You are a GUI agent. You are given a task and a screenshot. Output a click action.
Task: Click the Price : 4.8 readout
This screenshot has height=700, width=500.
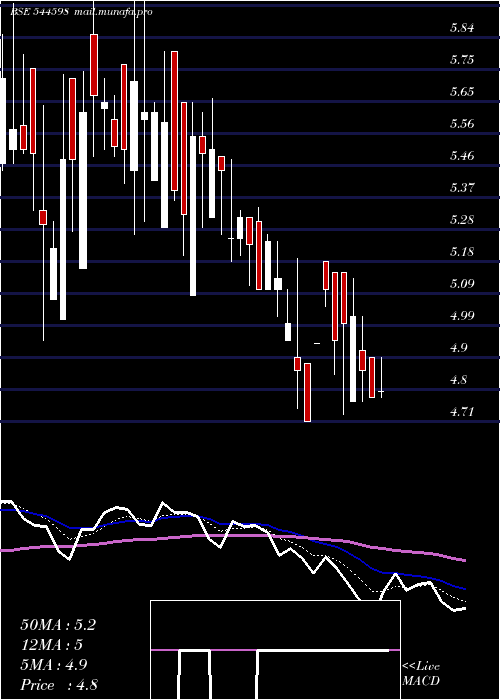tap(59, 685)
